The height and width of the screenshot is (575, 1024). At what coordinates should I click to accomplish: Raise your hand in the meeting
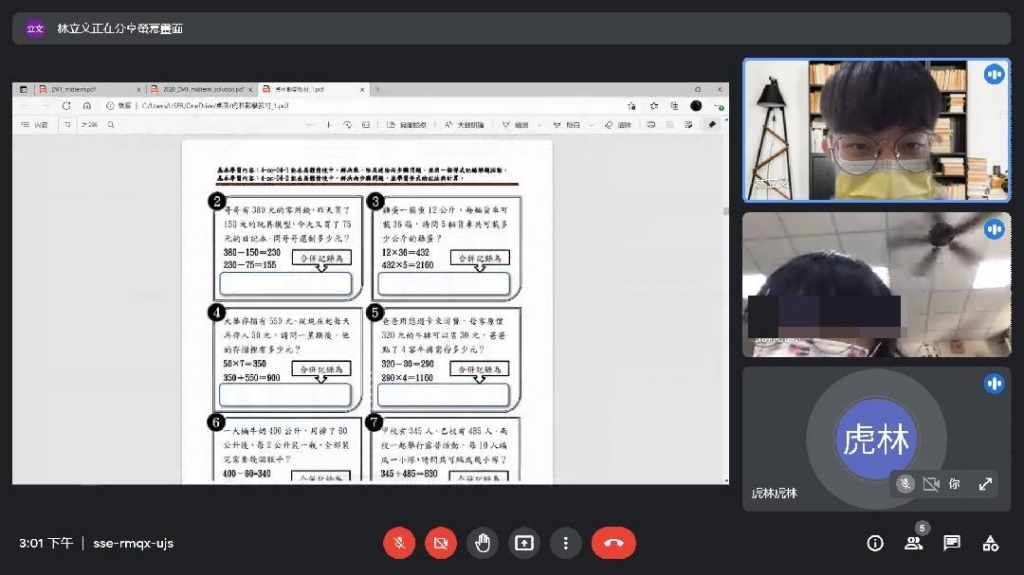point(482,543)
